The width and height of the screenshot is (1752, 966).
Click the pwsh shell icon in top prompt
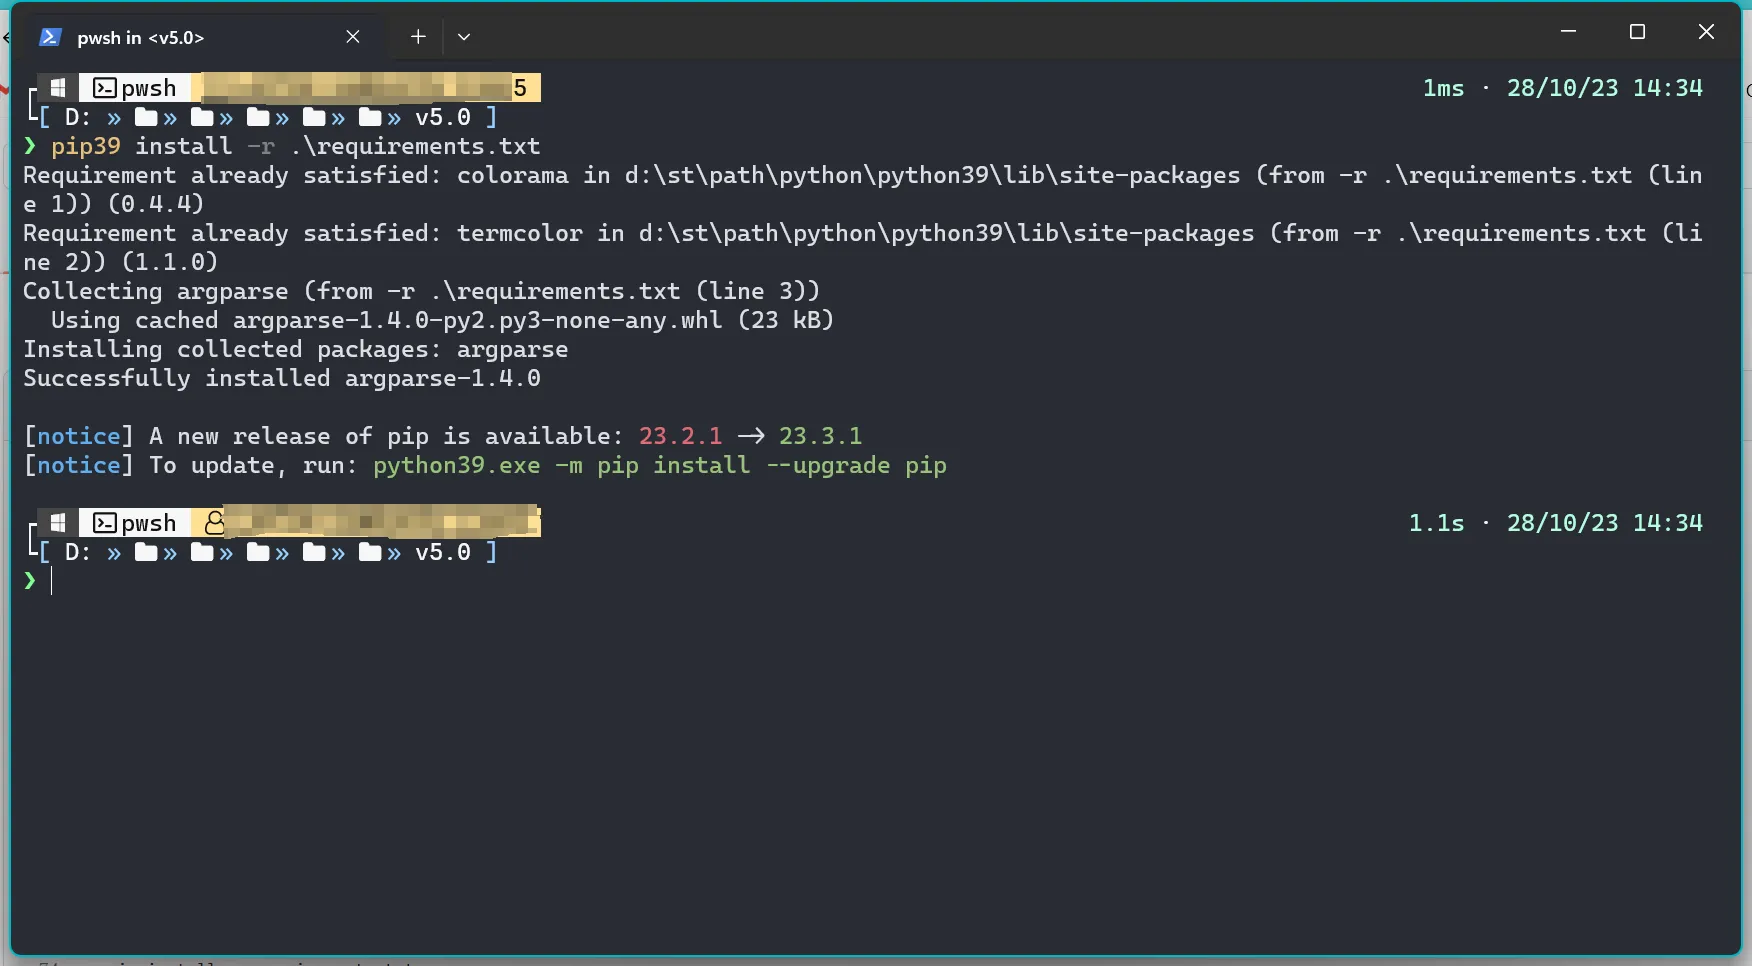point(104,88)
